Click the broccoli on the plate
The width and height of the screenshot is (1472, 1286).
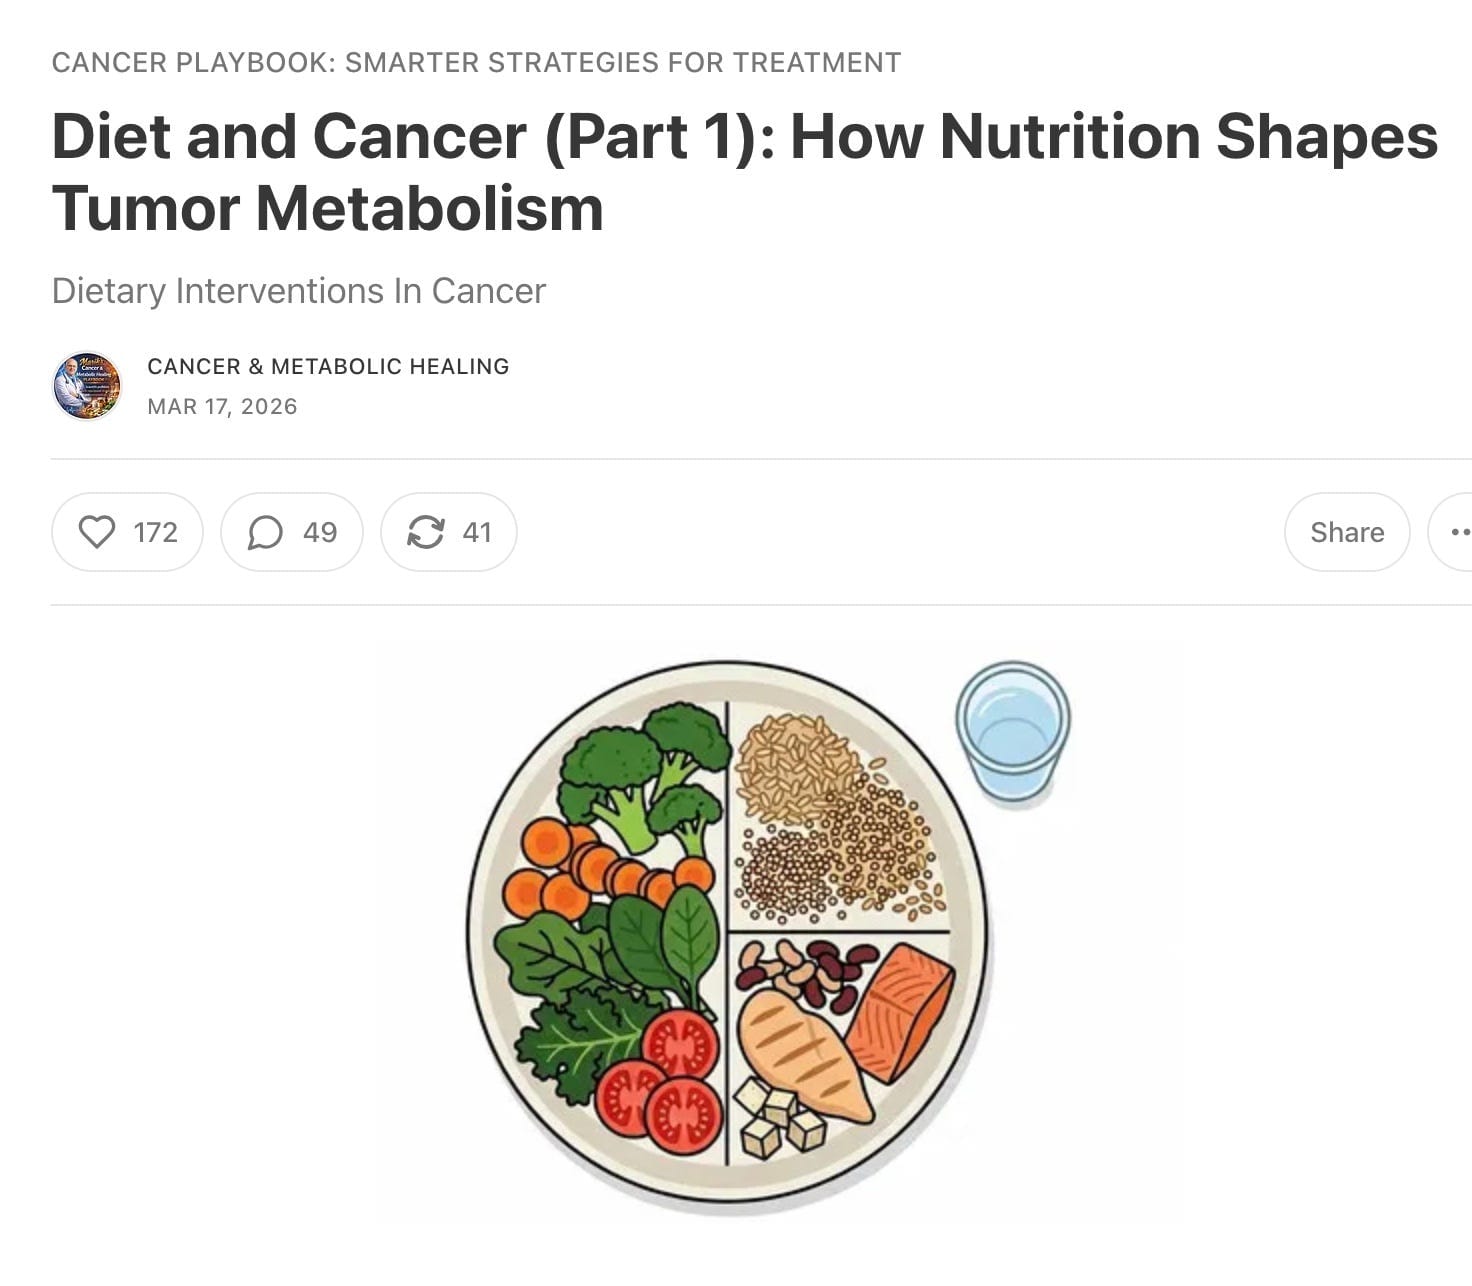click(x=645, y=772)
